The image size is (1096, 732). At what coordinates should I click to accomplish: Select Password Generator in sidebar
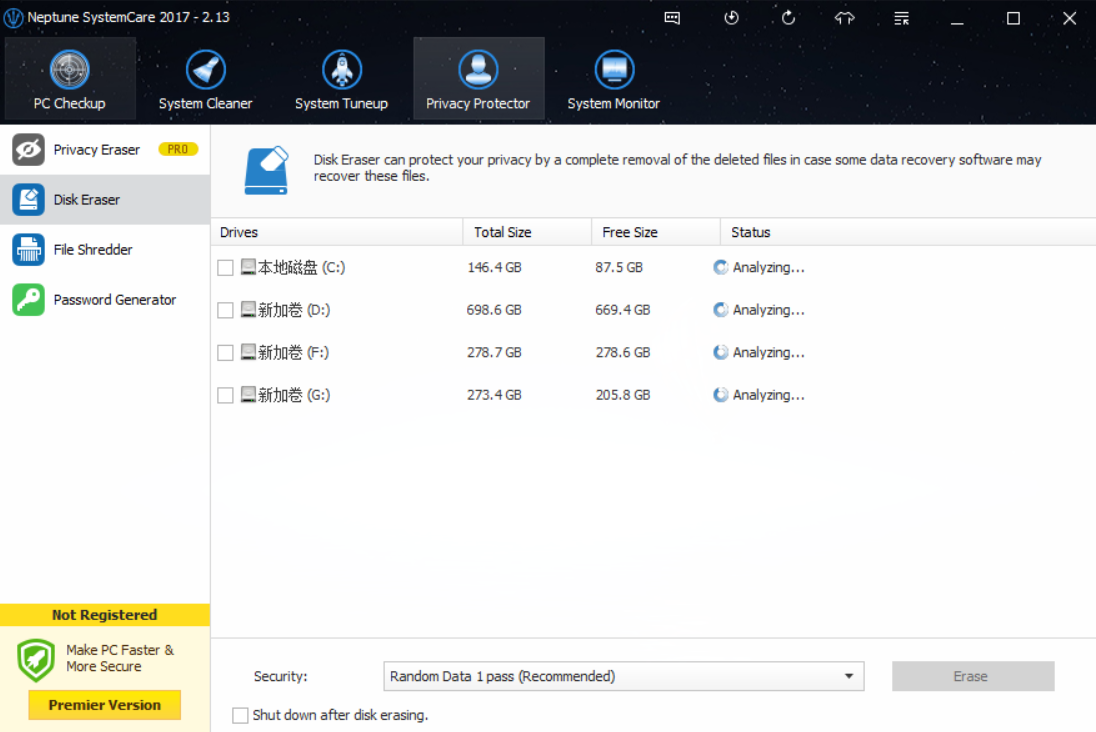(105, 300)
